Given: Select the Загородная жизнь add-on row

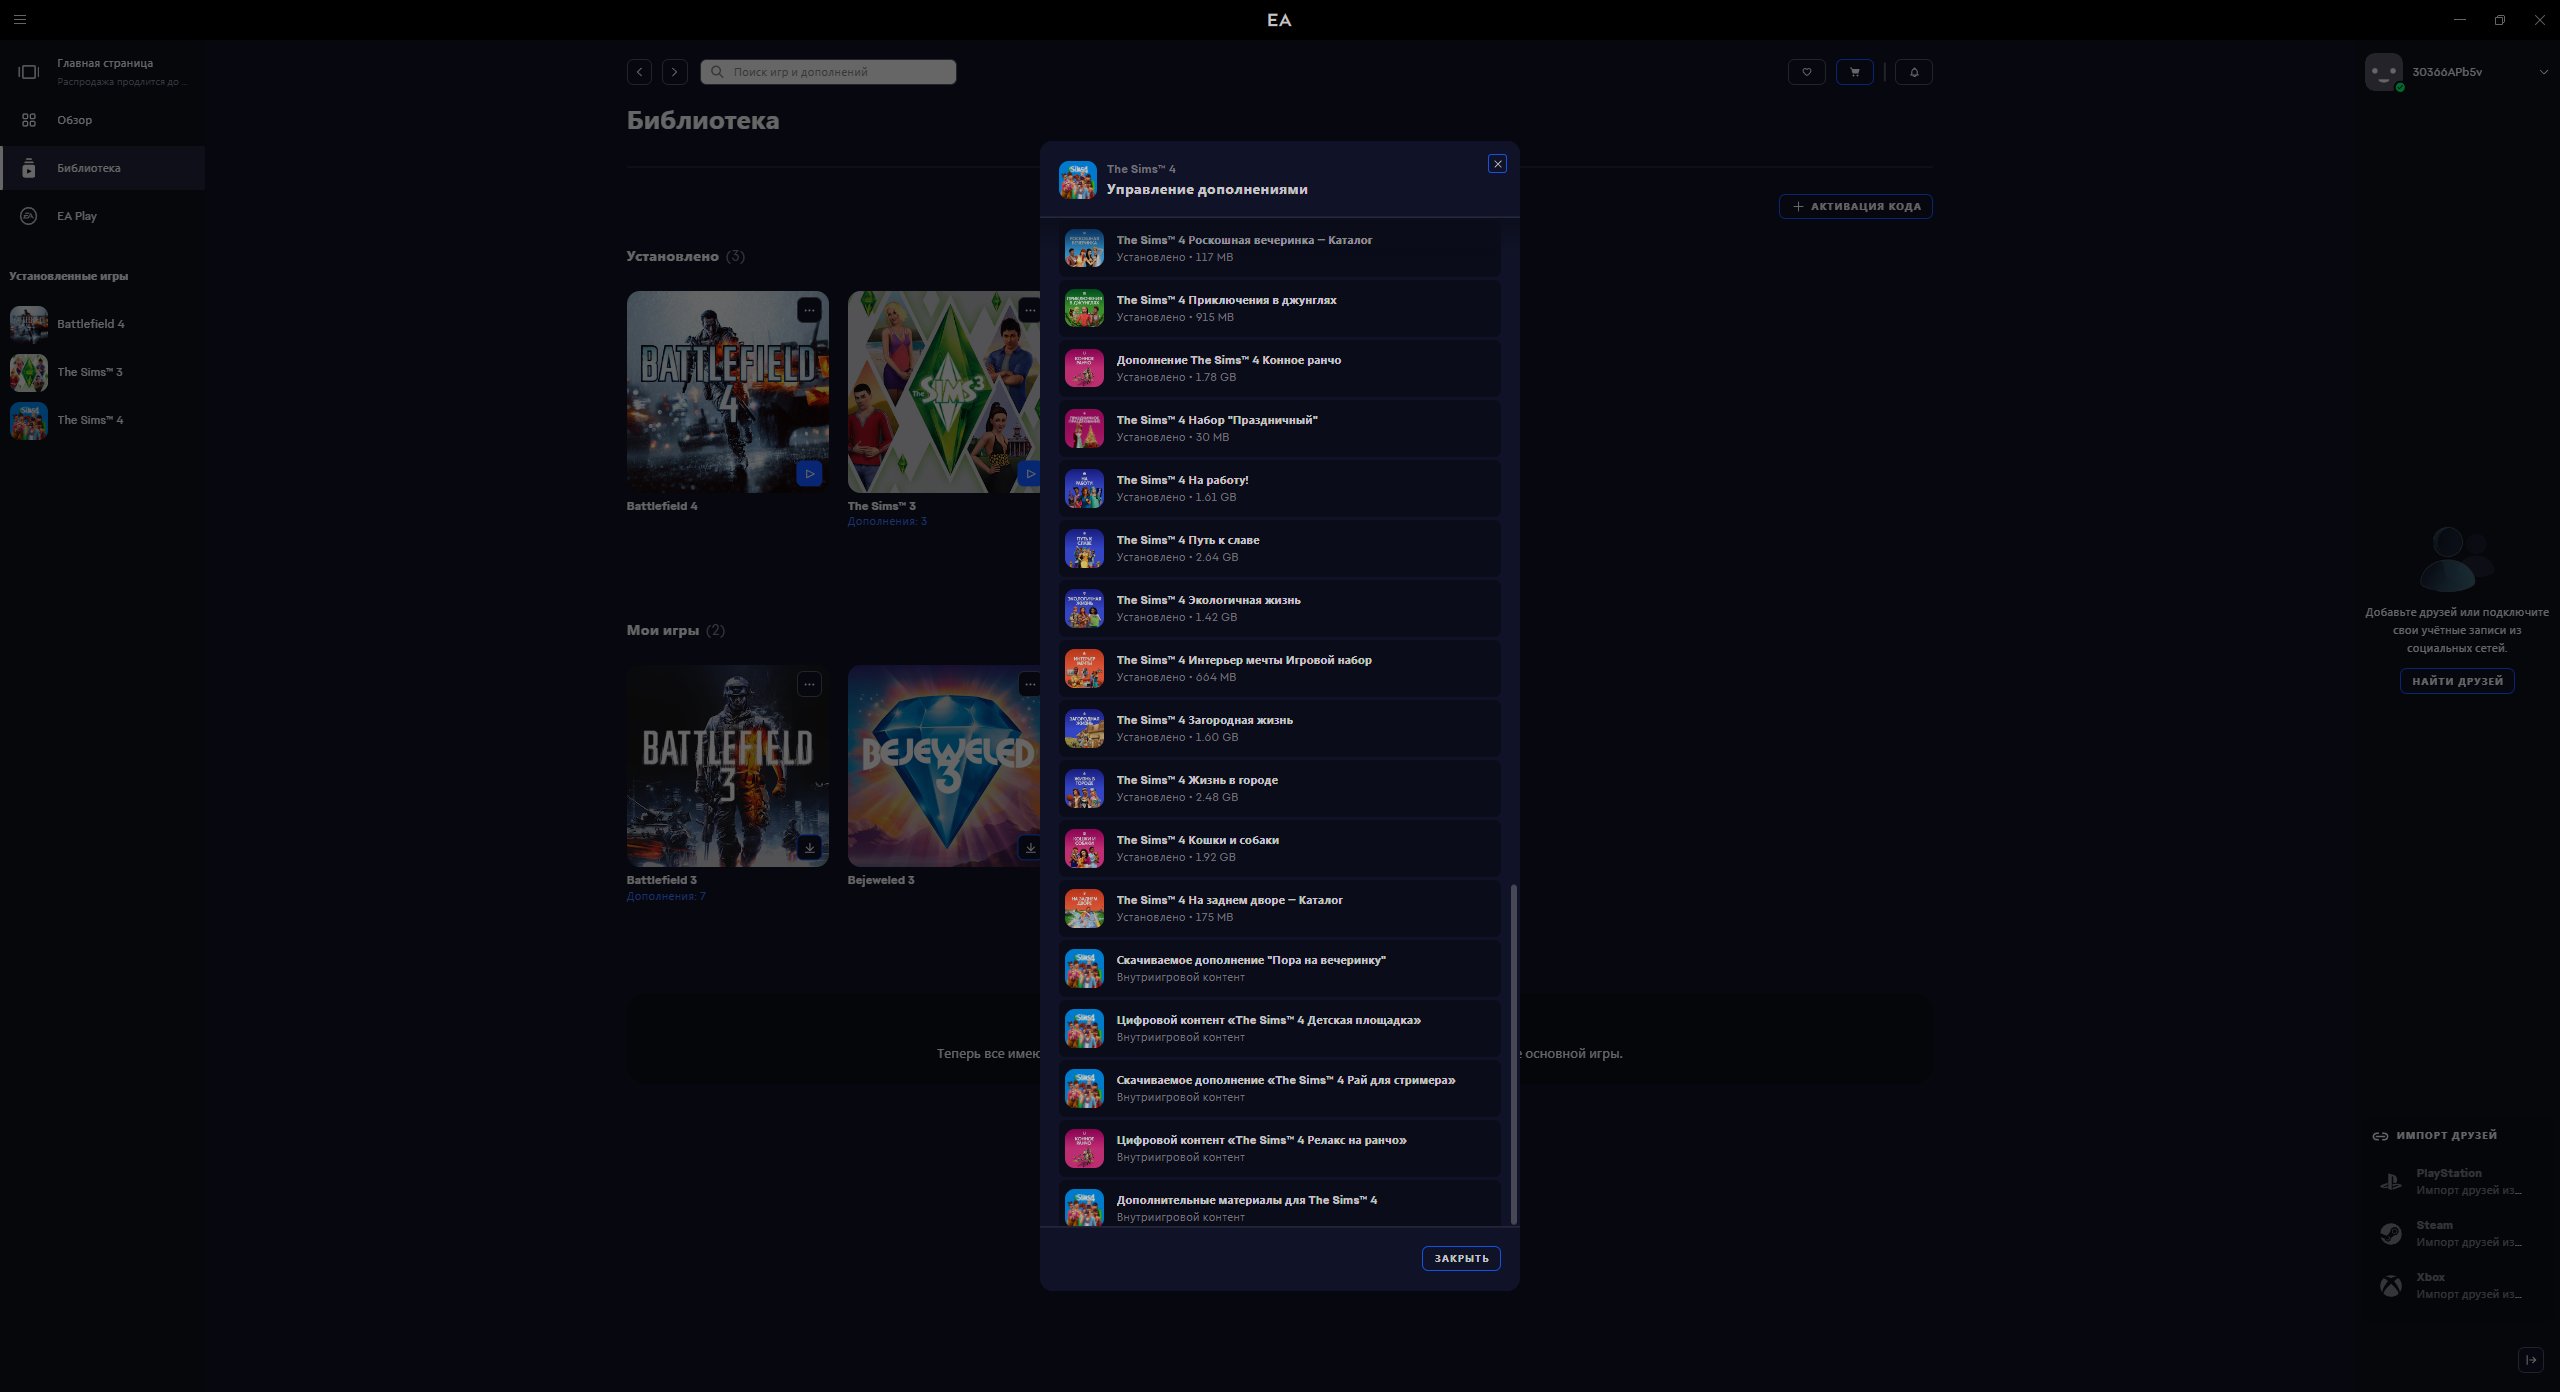Looking at the screenshot, I should point(1280,728).
